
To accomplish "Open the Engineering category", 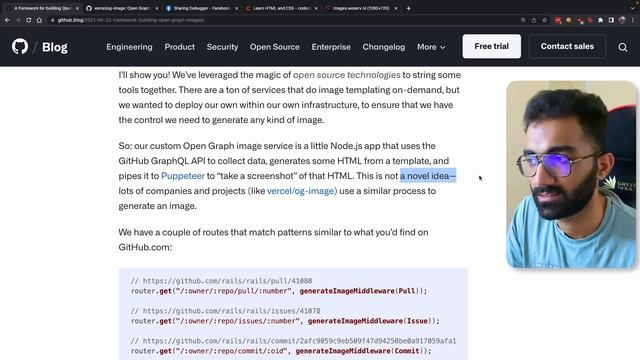I will click(x=129, y=47).
